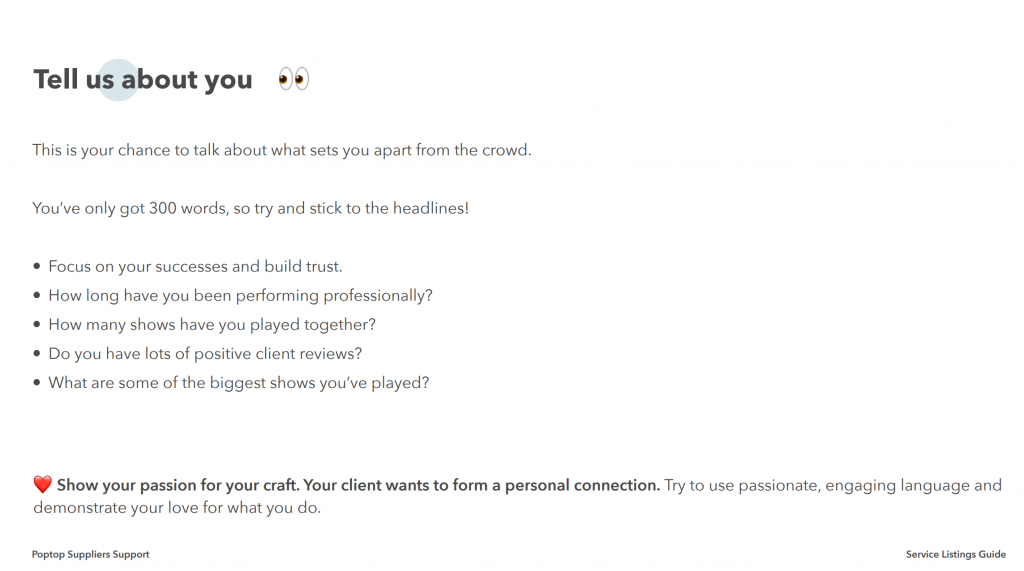The width and height of the screenshot is (1024, 571).
Task: Select the 'biggest shows you've played' bullet text
Action: click(238, 383)
